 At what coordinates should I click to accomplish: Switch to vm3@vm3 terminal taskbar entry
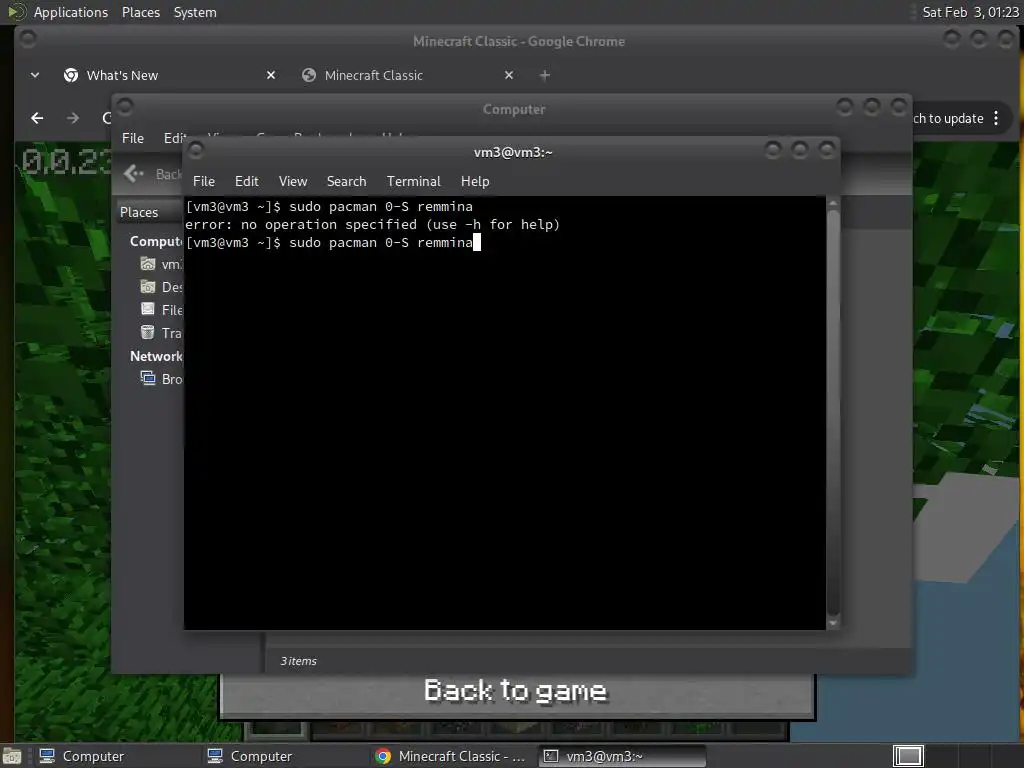point(622,756)
